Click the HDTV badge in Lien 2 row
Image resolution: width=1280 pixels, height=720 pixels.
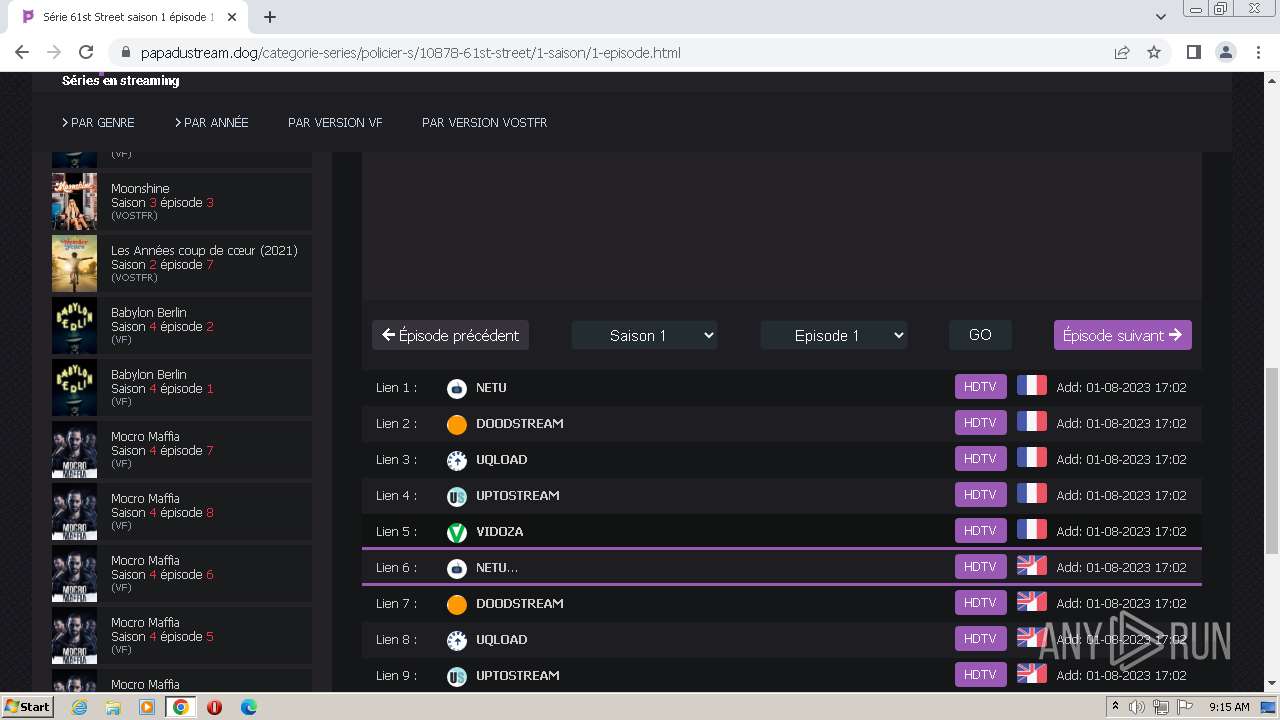click(980, 423)
